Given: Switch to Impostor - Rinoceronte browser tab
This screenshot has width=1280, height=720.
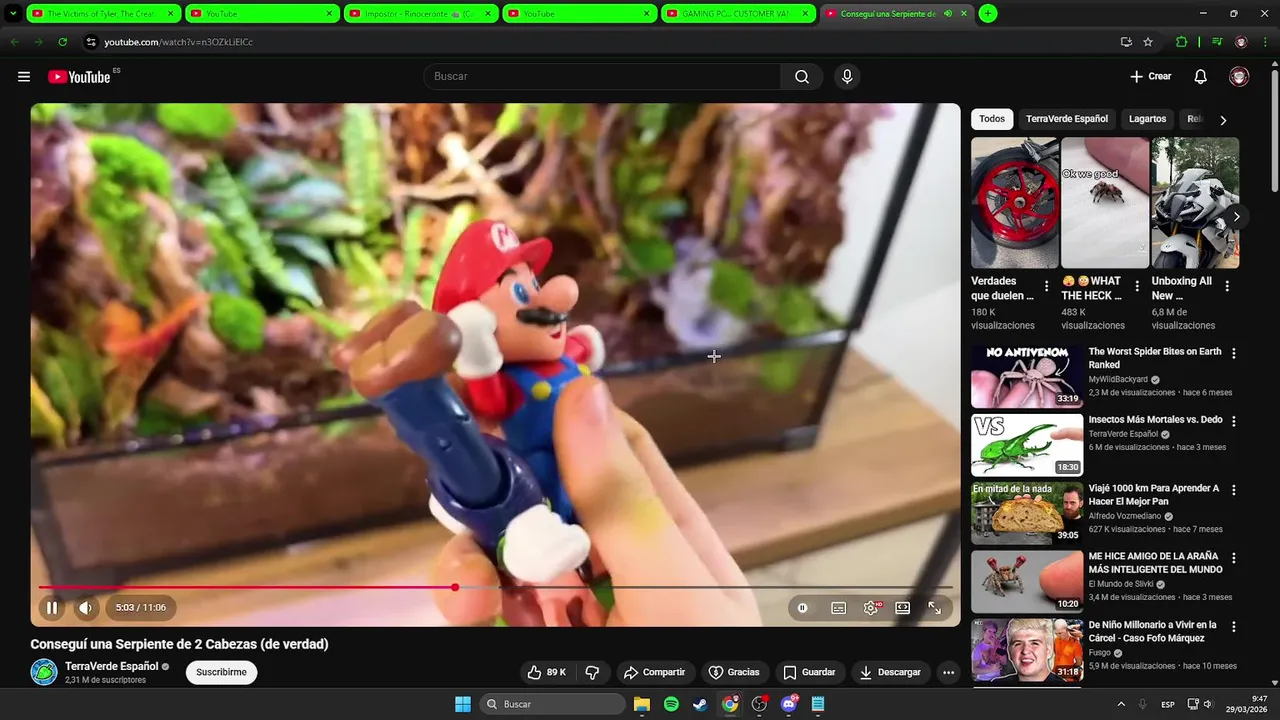Looking at the screenshot, I should pyautogui.click(x=420, y=14).
